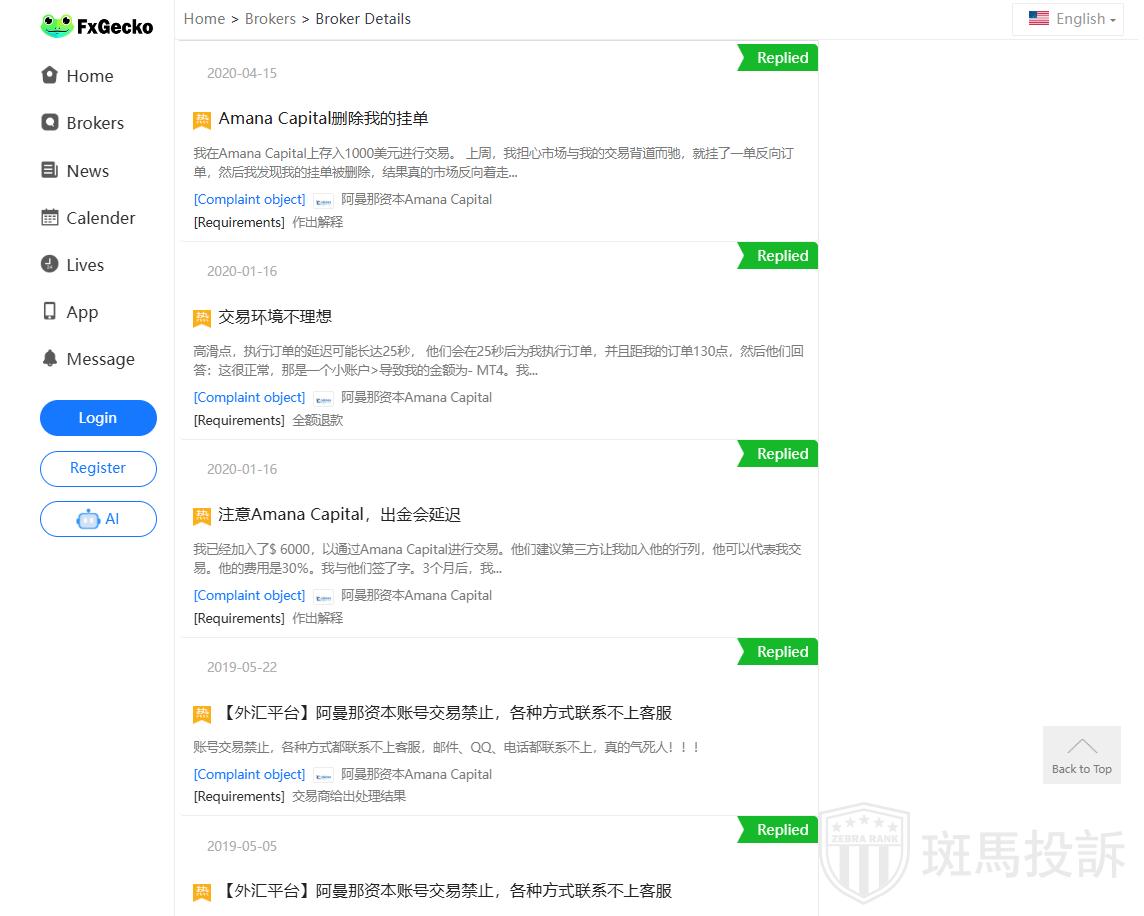The image size is (1144, 916).
Task: Open the News section icon
Action: coord(49,170)
